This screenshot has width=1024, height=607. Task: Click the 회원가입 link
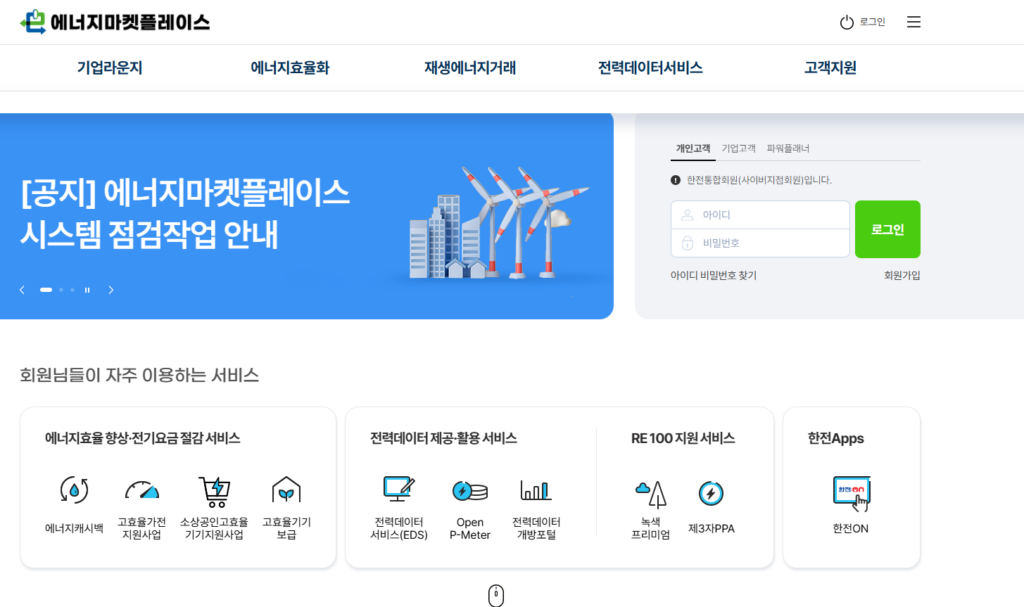pos(902,276)
